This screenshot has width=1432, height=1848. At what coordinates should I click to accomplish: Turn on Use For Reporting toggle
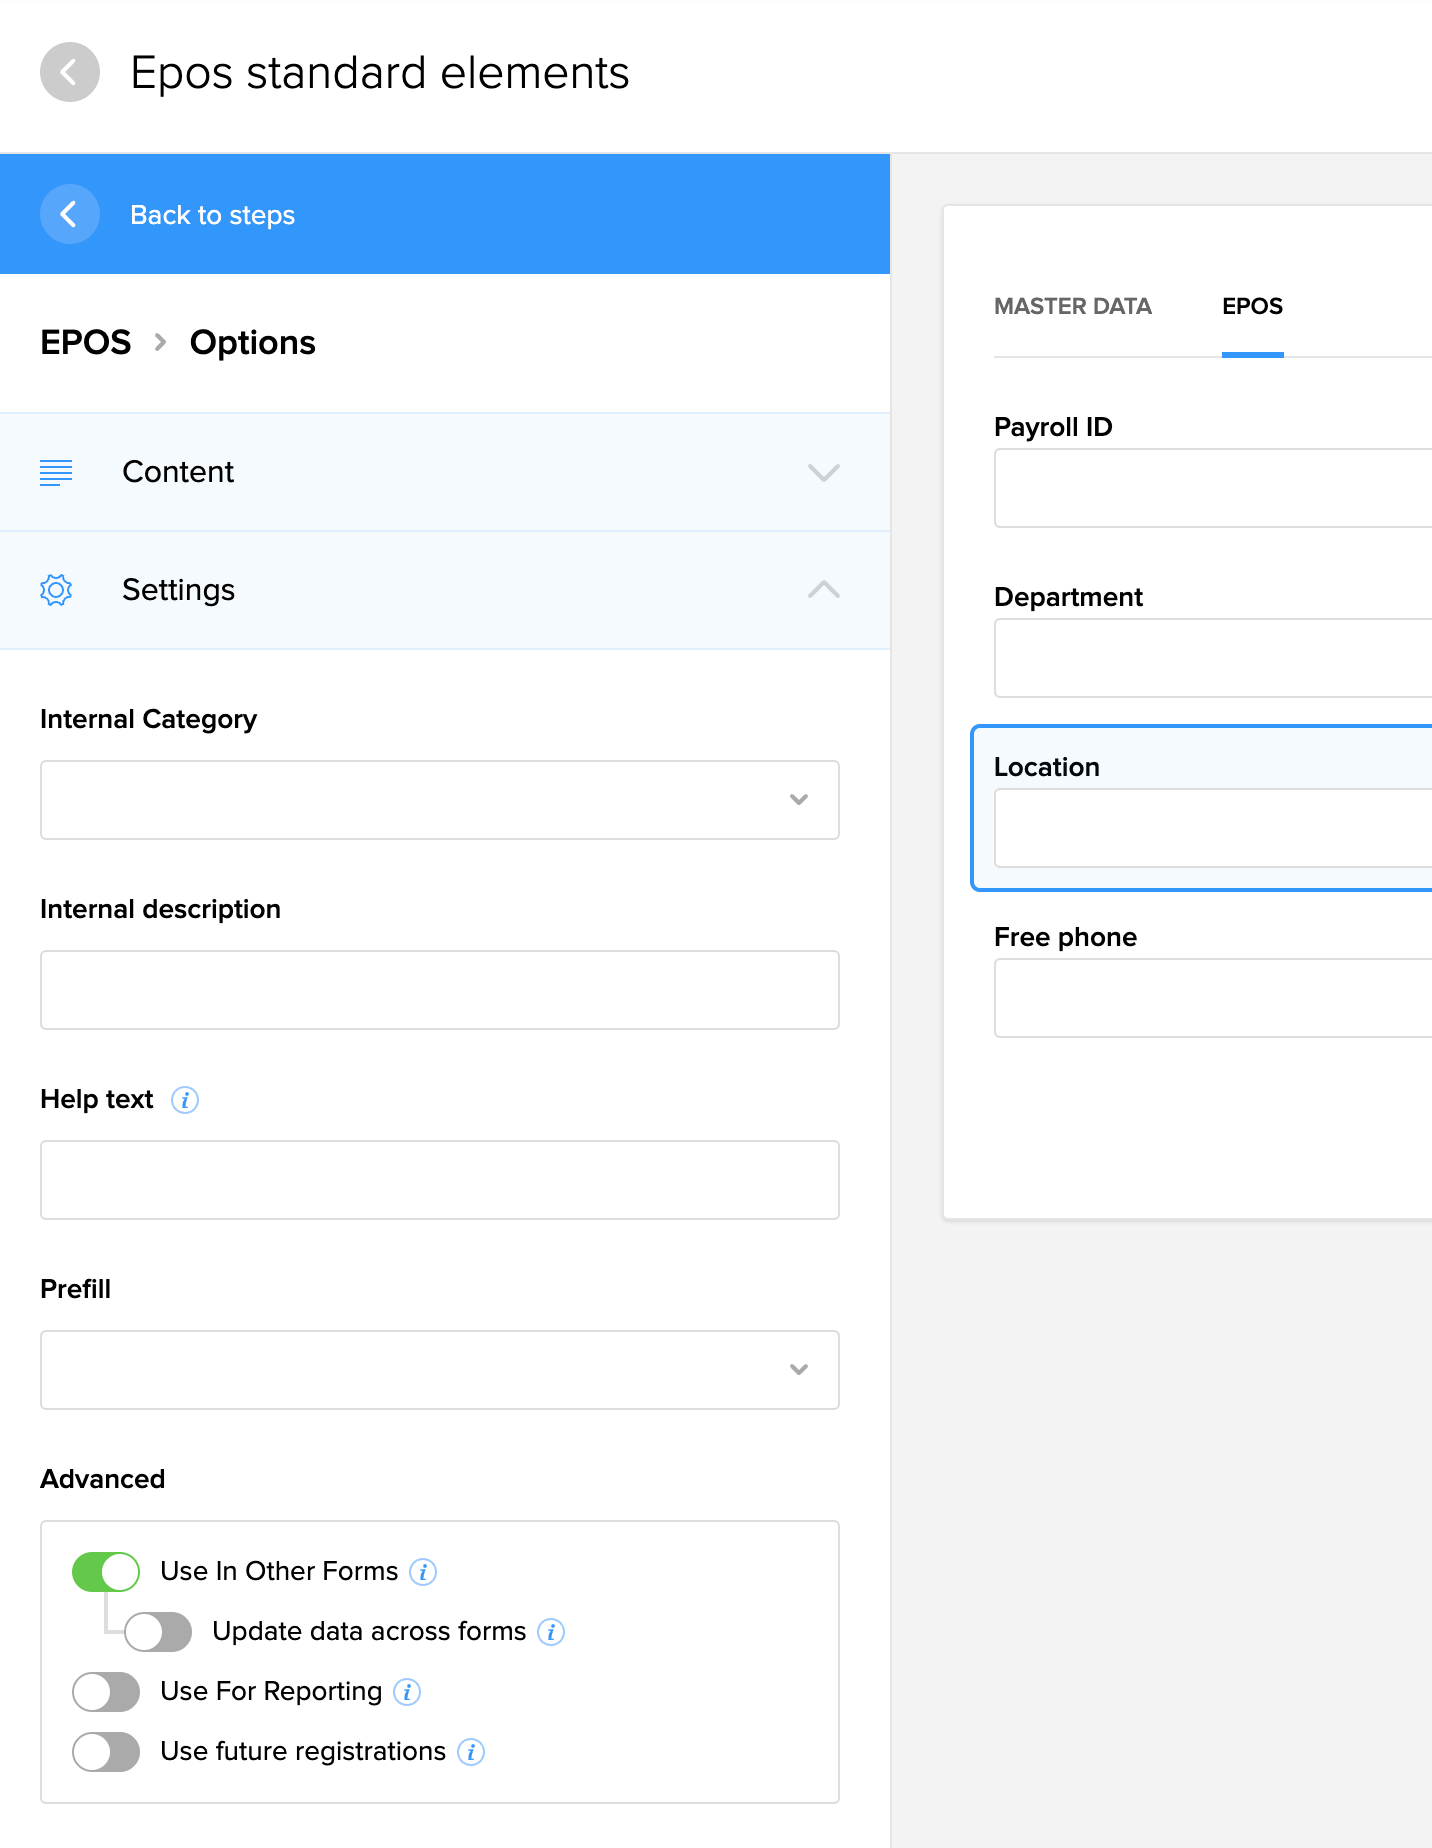point(106,1692)
